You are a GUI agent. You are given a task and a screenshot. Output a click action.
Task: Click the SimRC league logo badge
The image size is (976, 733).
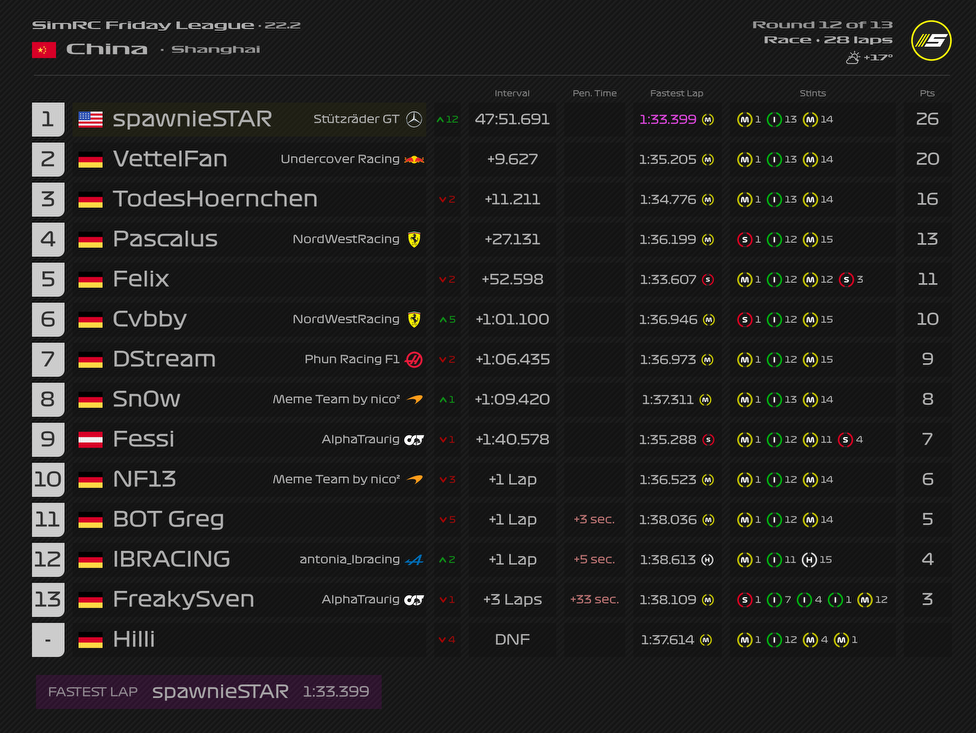[x=931, y=40]
